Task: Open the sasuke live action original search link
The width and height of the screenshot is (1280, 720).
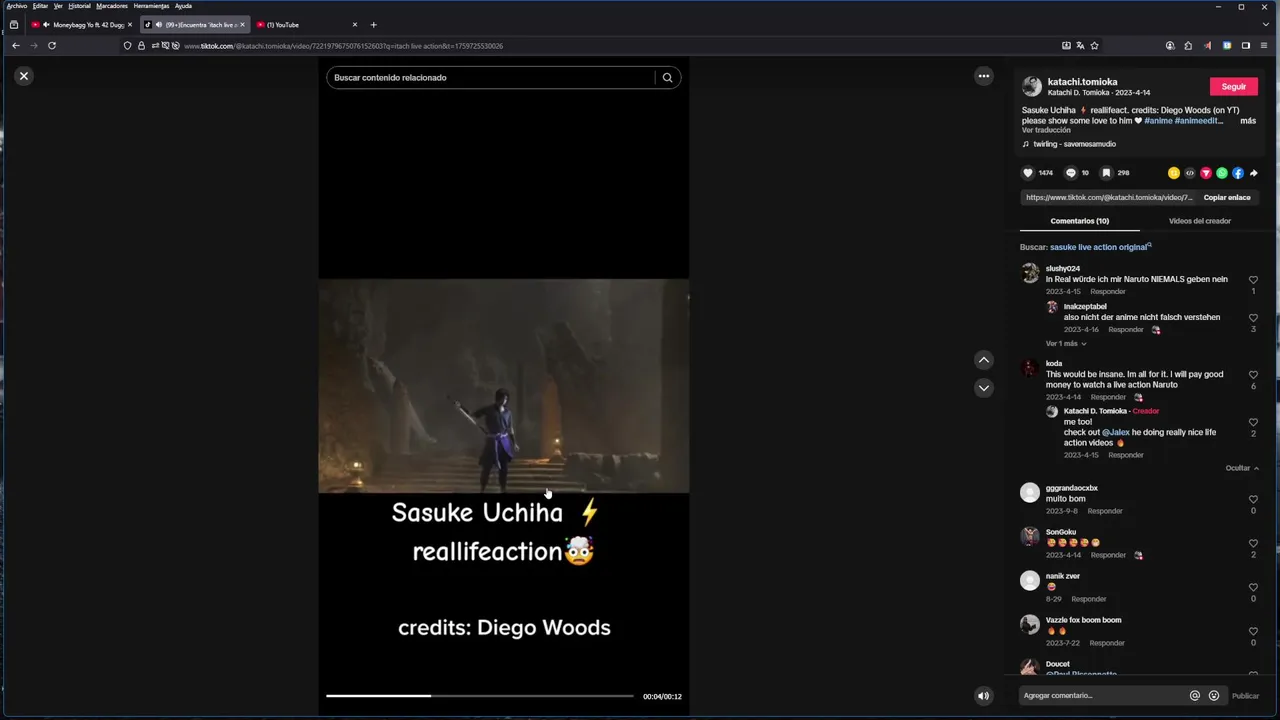Action: pyautogui.click(x=1100, y=247)
